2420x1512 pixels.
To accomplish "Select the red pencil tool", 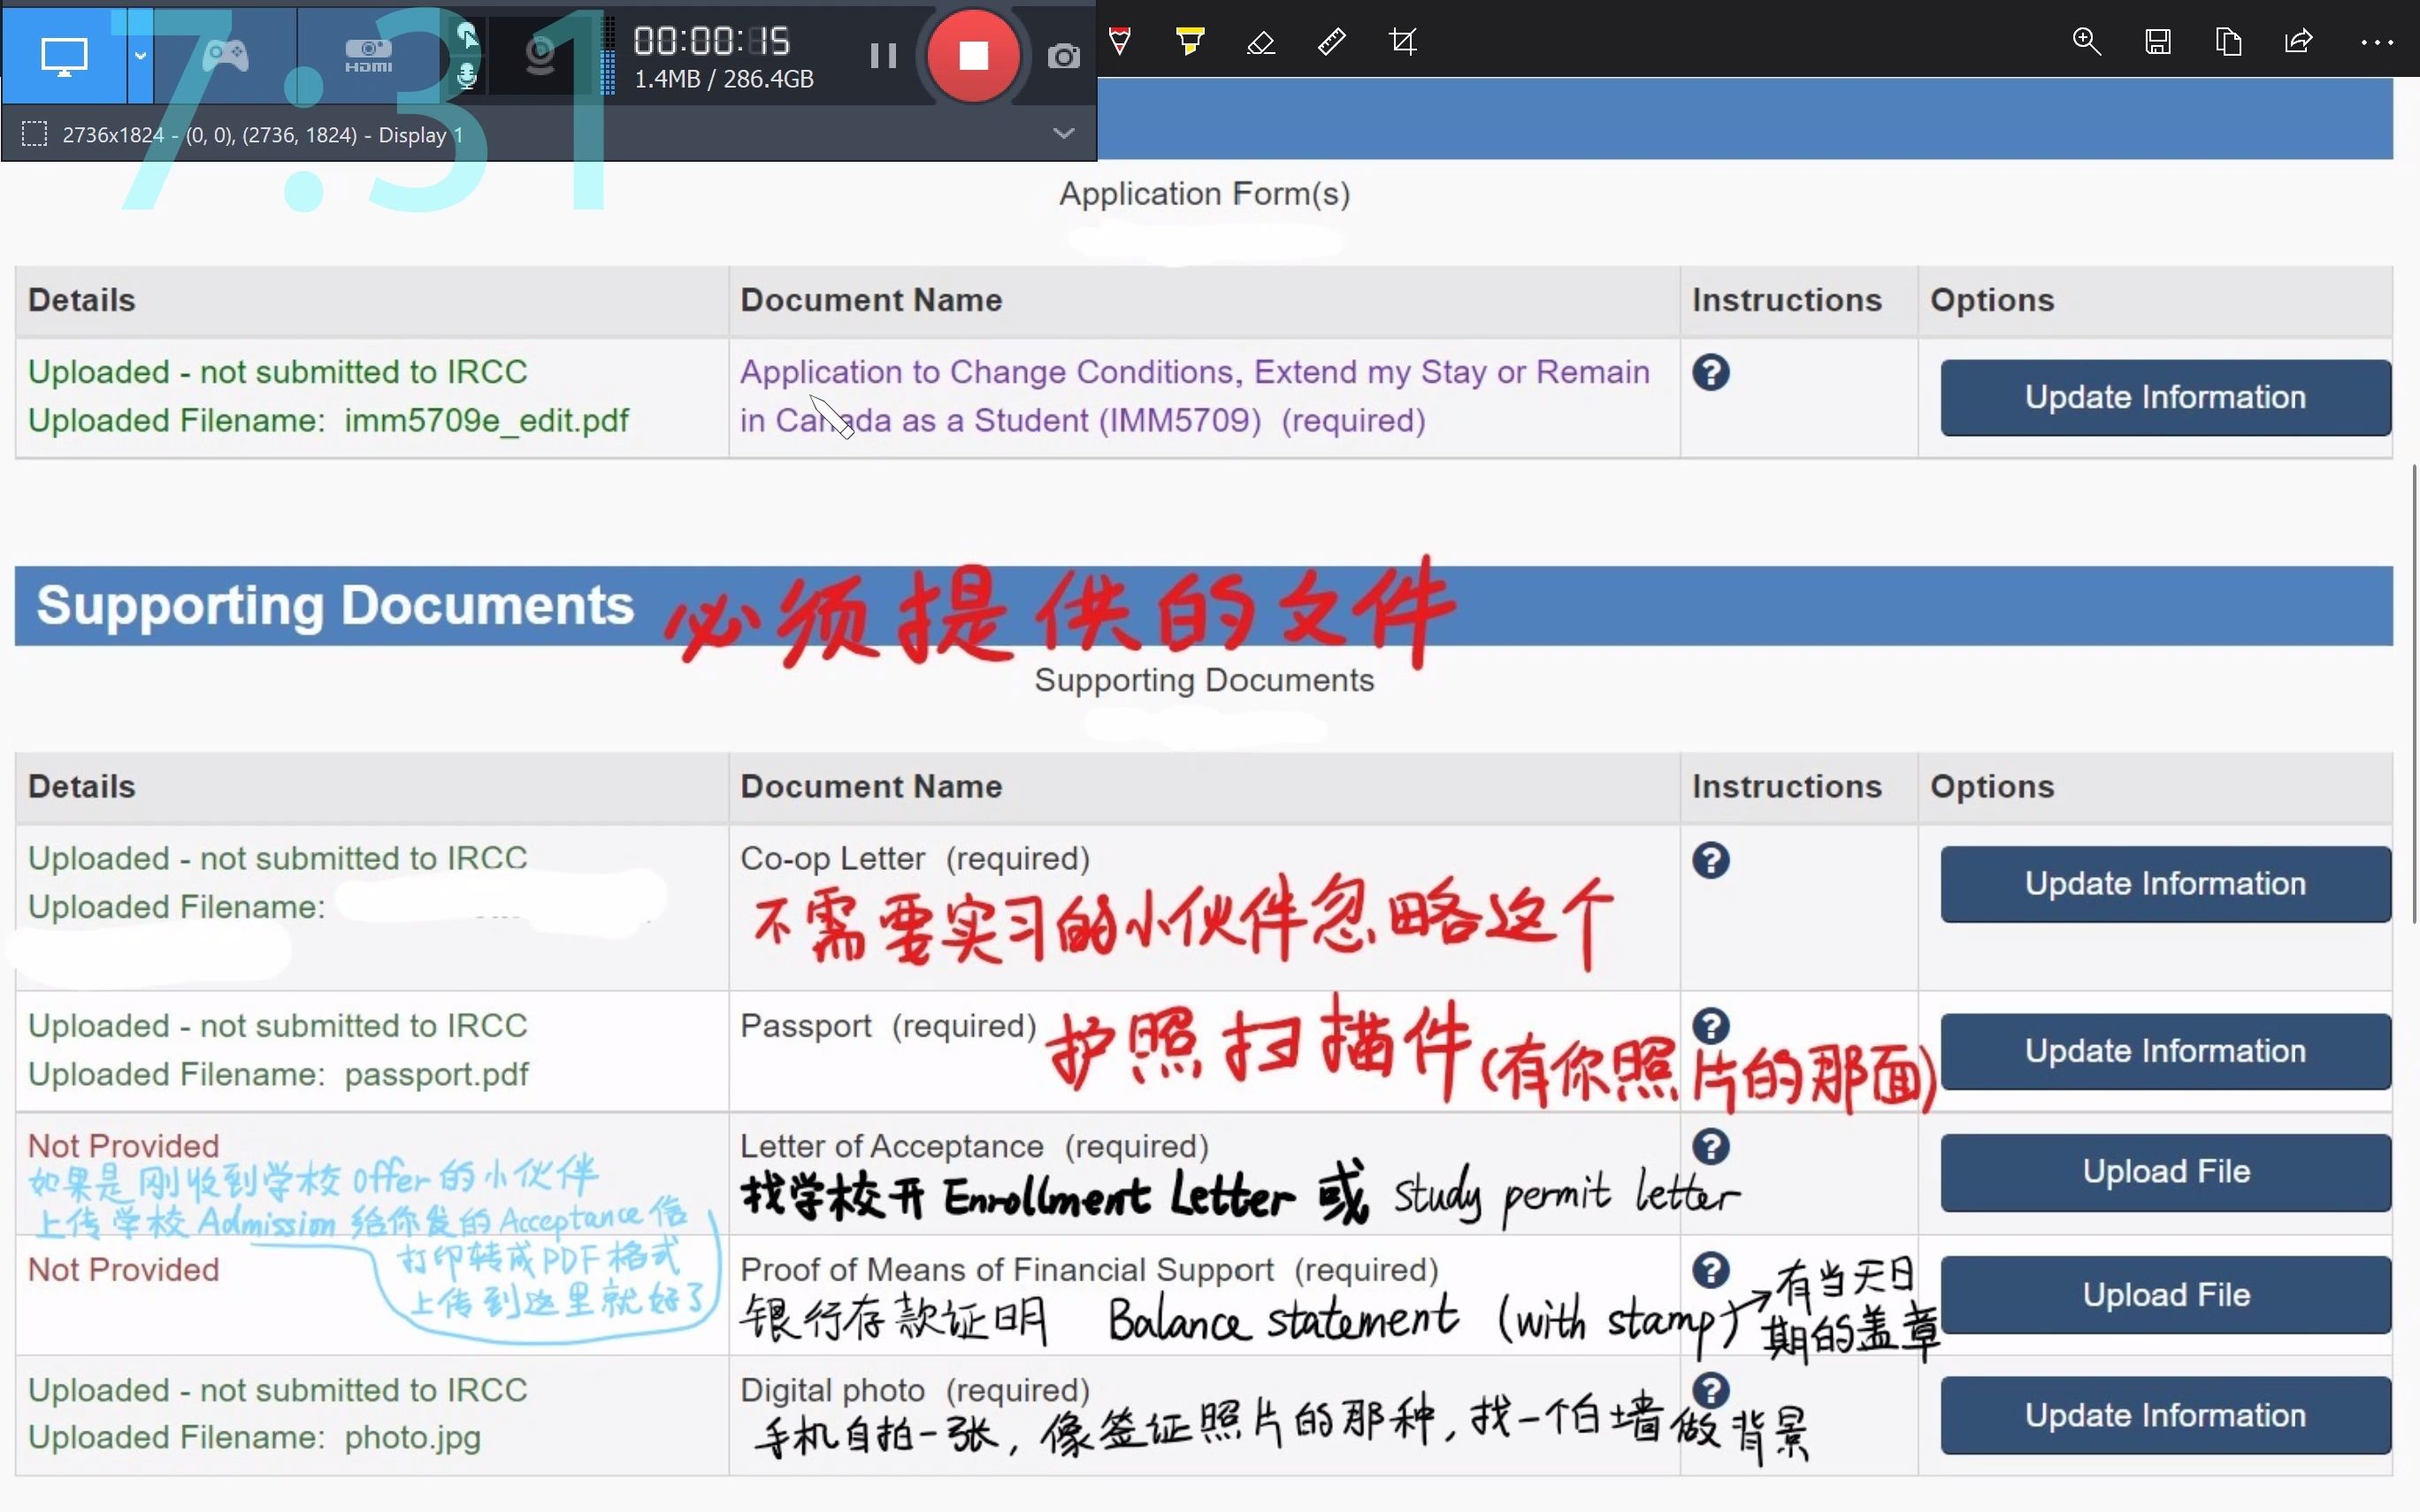I will [1120, 41].
